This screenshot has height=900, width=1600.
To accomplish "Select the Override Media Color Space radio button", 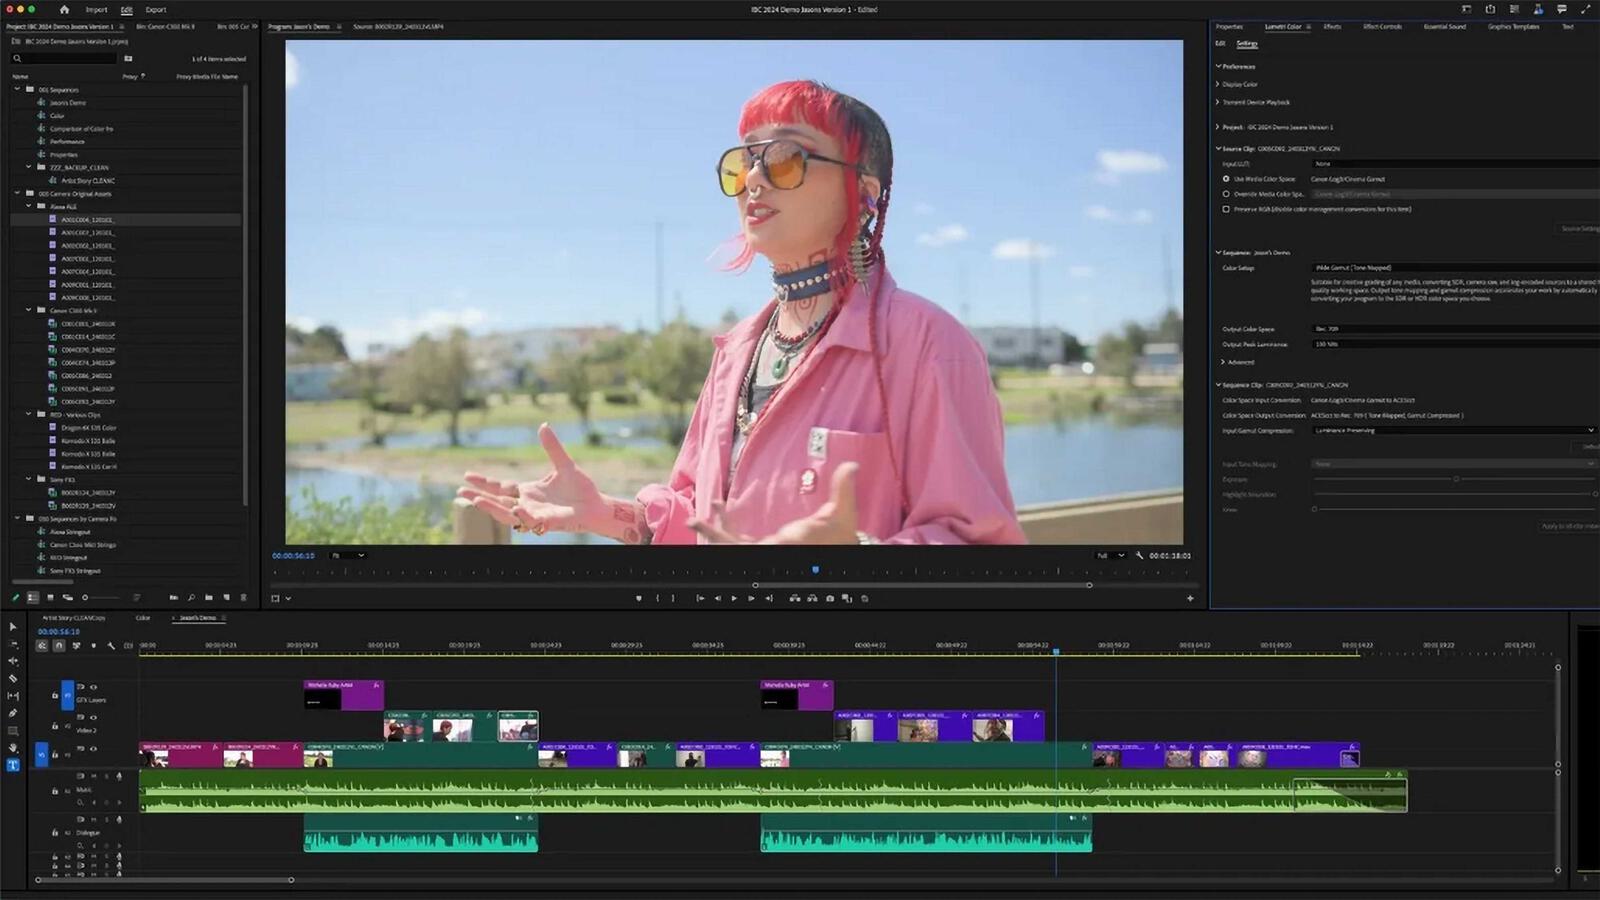I will pos(1226,194).
